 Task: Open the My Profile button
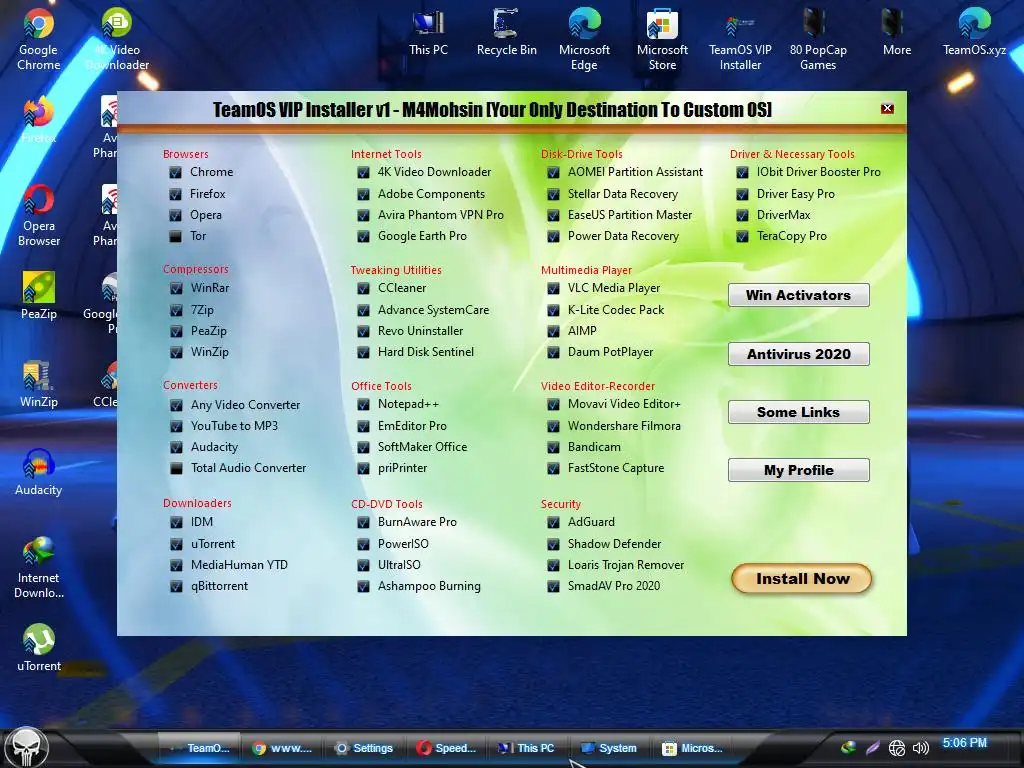[x=798, y=470]
